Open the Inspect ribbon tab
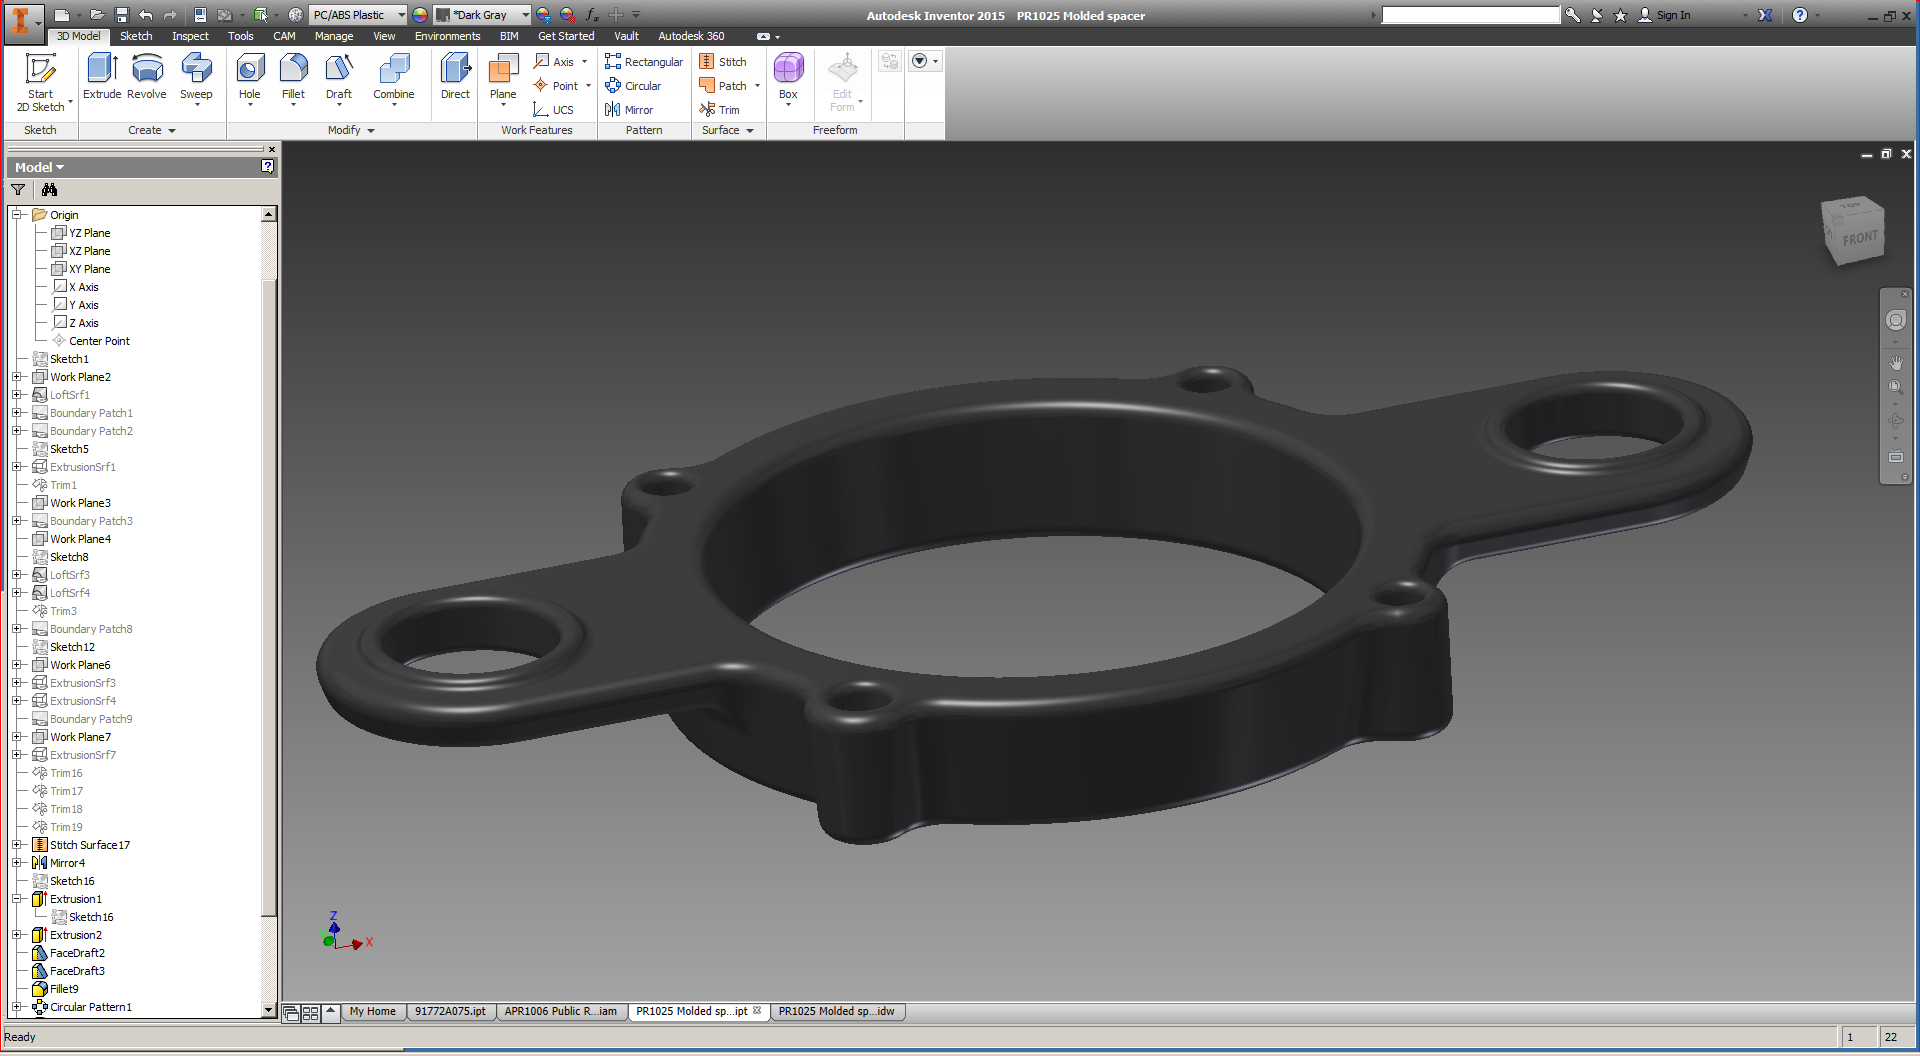This screenshot has width=1920, height=1056. (190, 36)
